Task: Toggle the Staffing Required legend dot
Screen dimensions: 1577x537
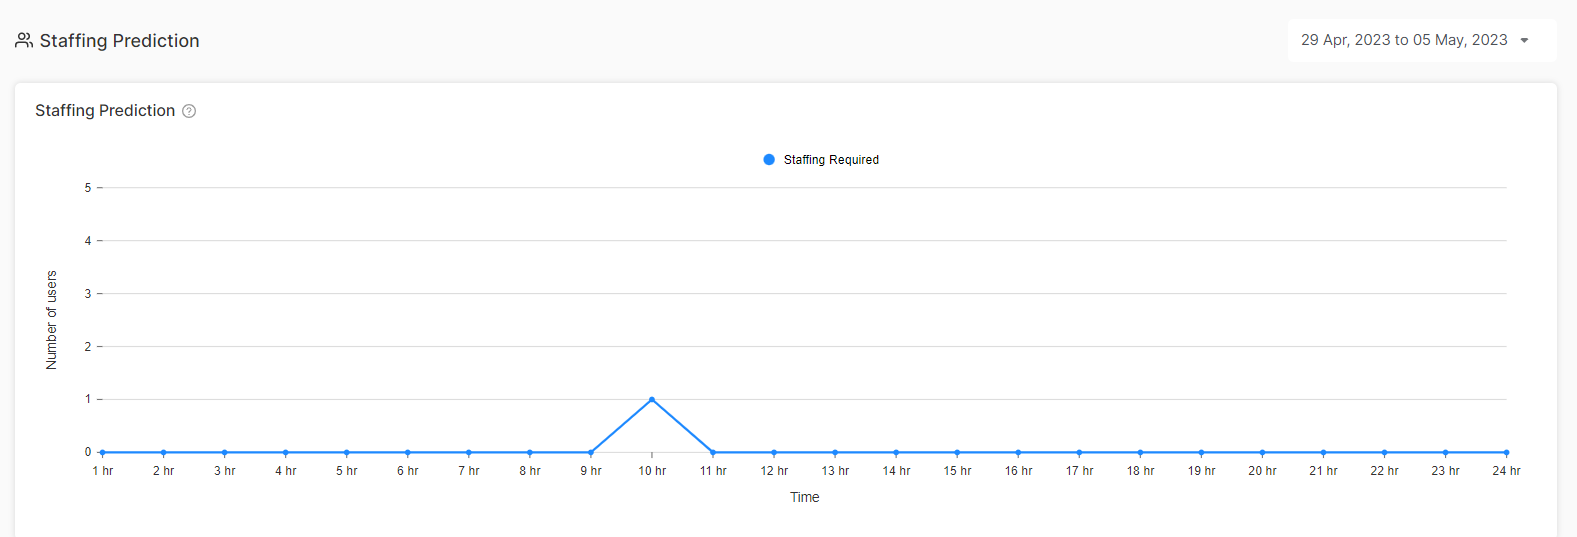Action: tap(769, 159)
